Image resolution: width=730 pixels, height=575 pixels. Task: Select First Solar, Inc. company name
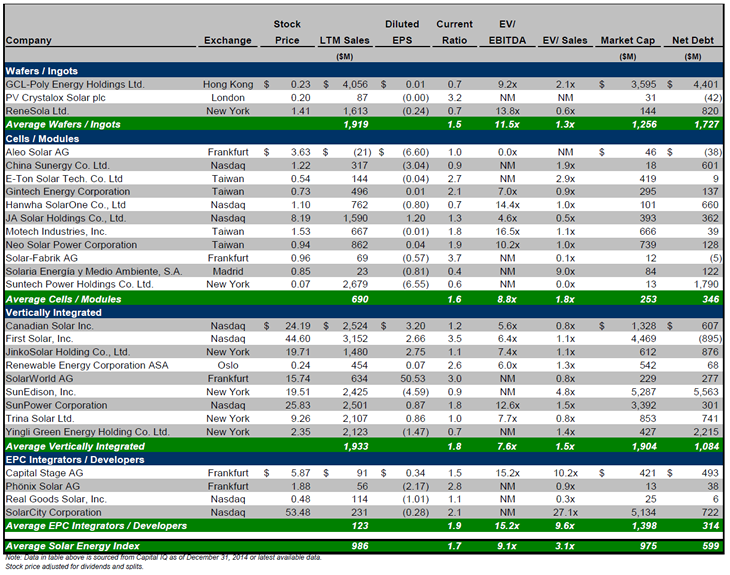(x=40, y=338)
